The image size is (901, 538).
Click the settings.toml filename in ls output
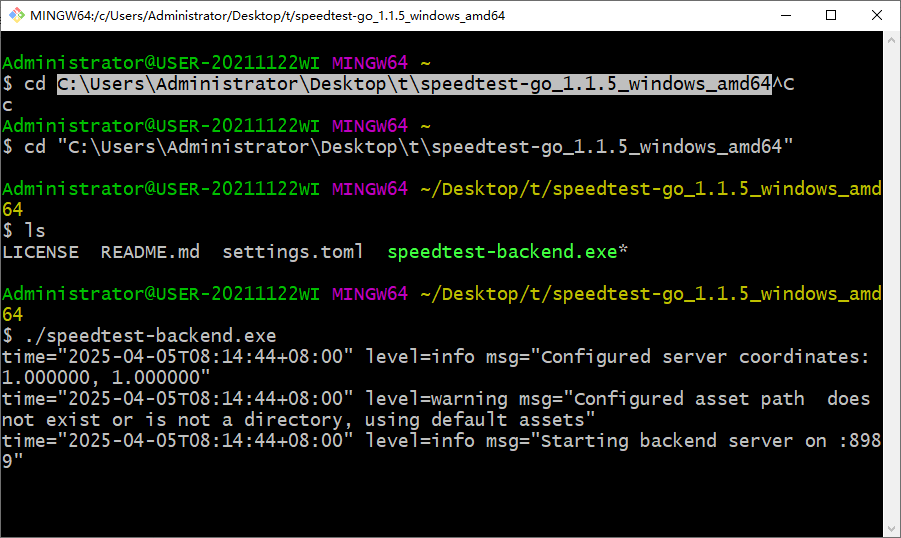292,252
